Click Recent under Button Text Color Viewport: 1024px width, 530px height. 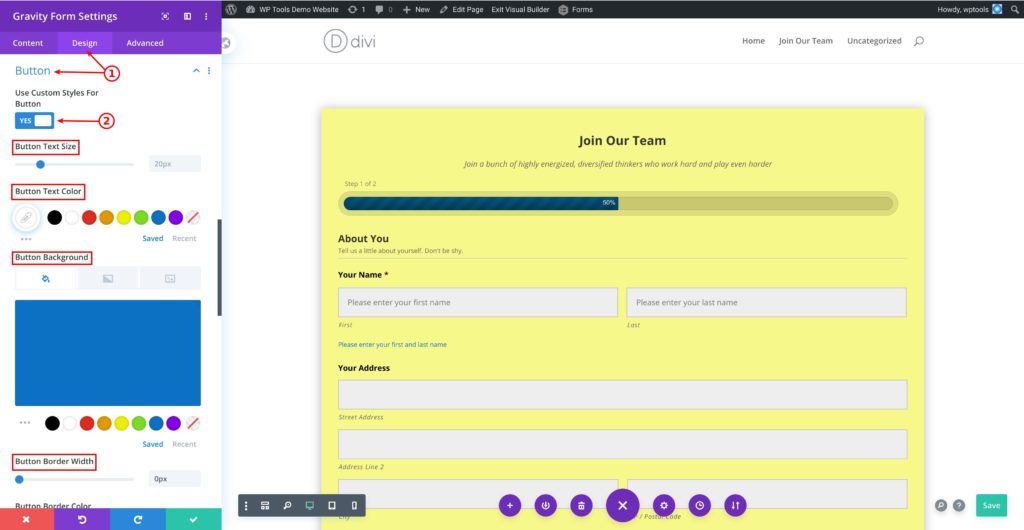(184, 238)
